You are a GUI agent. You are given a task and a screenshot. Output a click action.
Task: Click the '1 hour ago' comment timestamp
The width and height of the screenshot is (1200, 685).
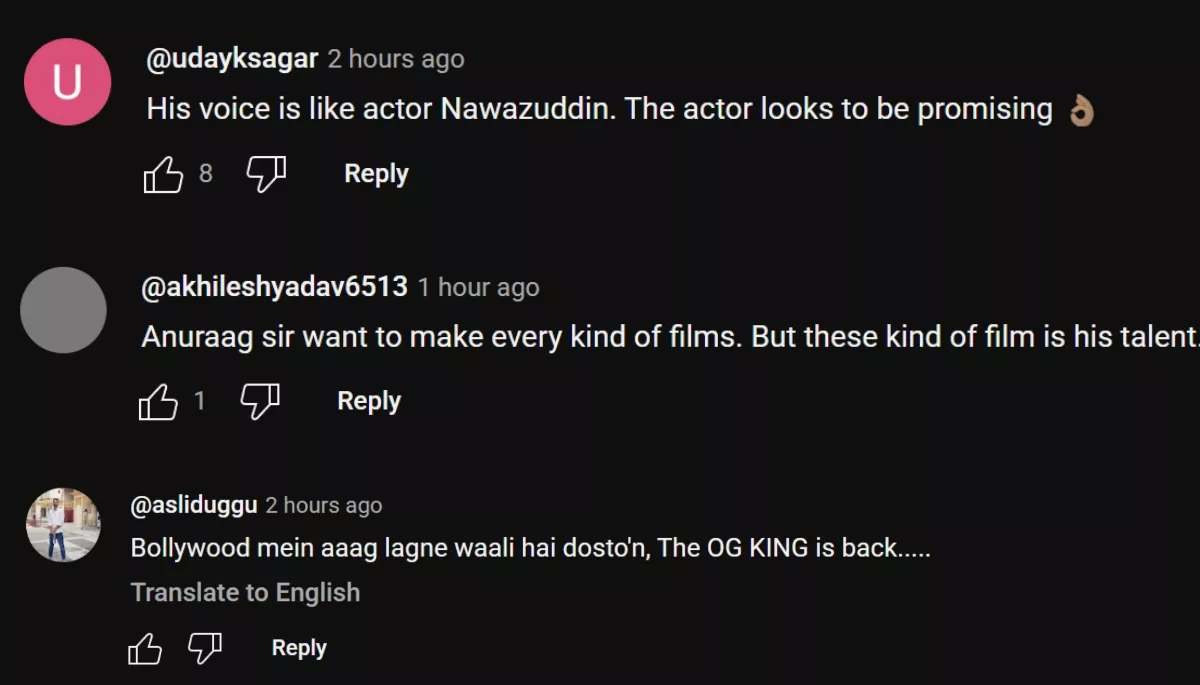(x=478, y=288)
